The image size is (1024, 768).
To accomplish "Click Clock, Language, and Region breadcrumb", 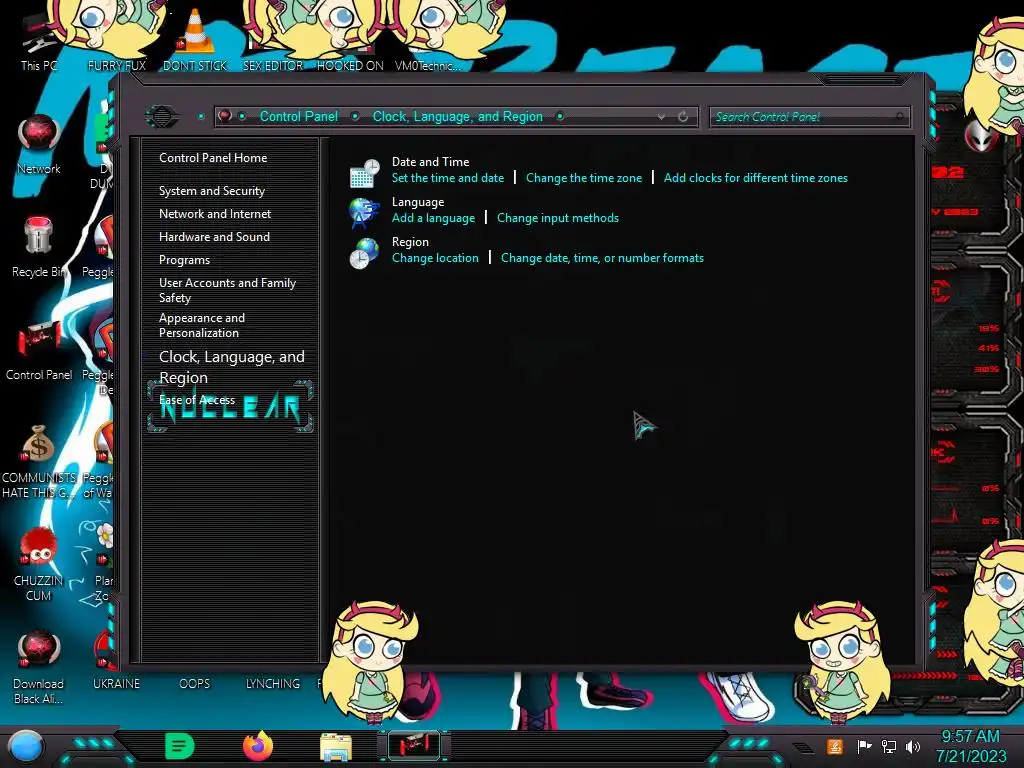I will click(x=457, y=116).
